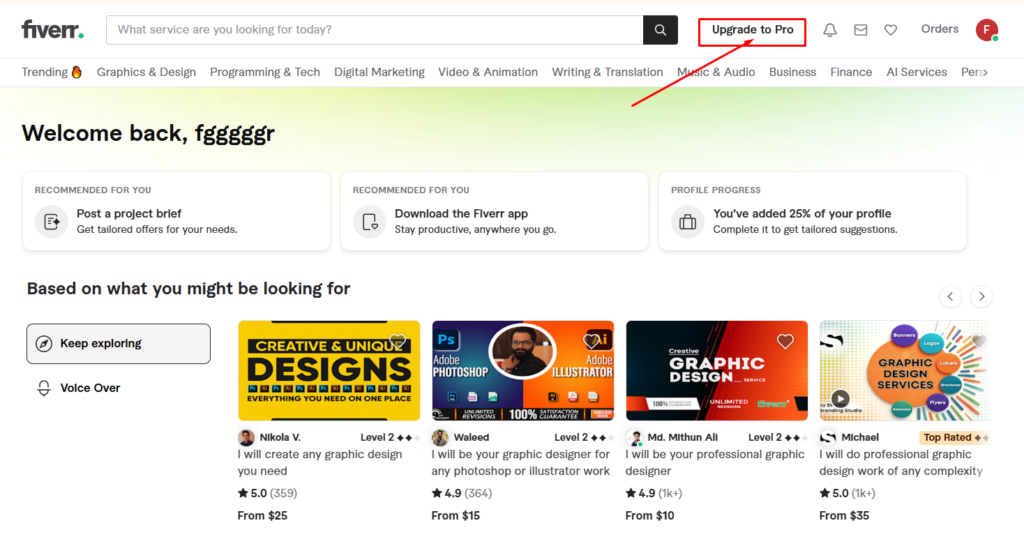This screenshot has width=1024, height=537.
Task: Click the From $10 price
Action: coord(650,515)
